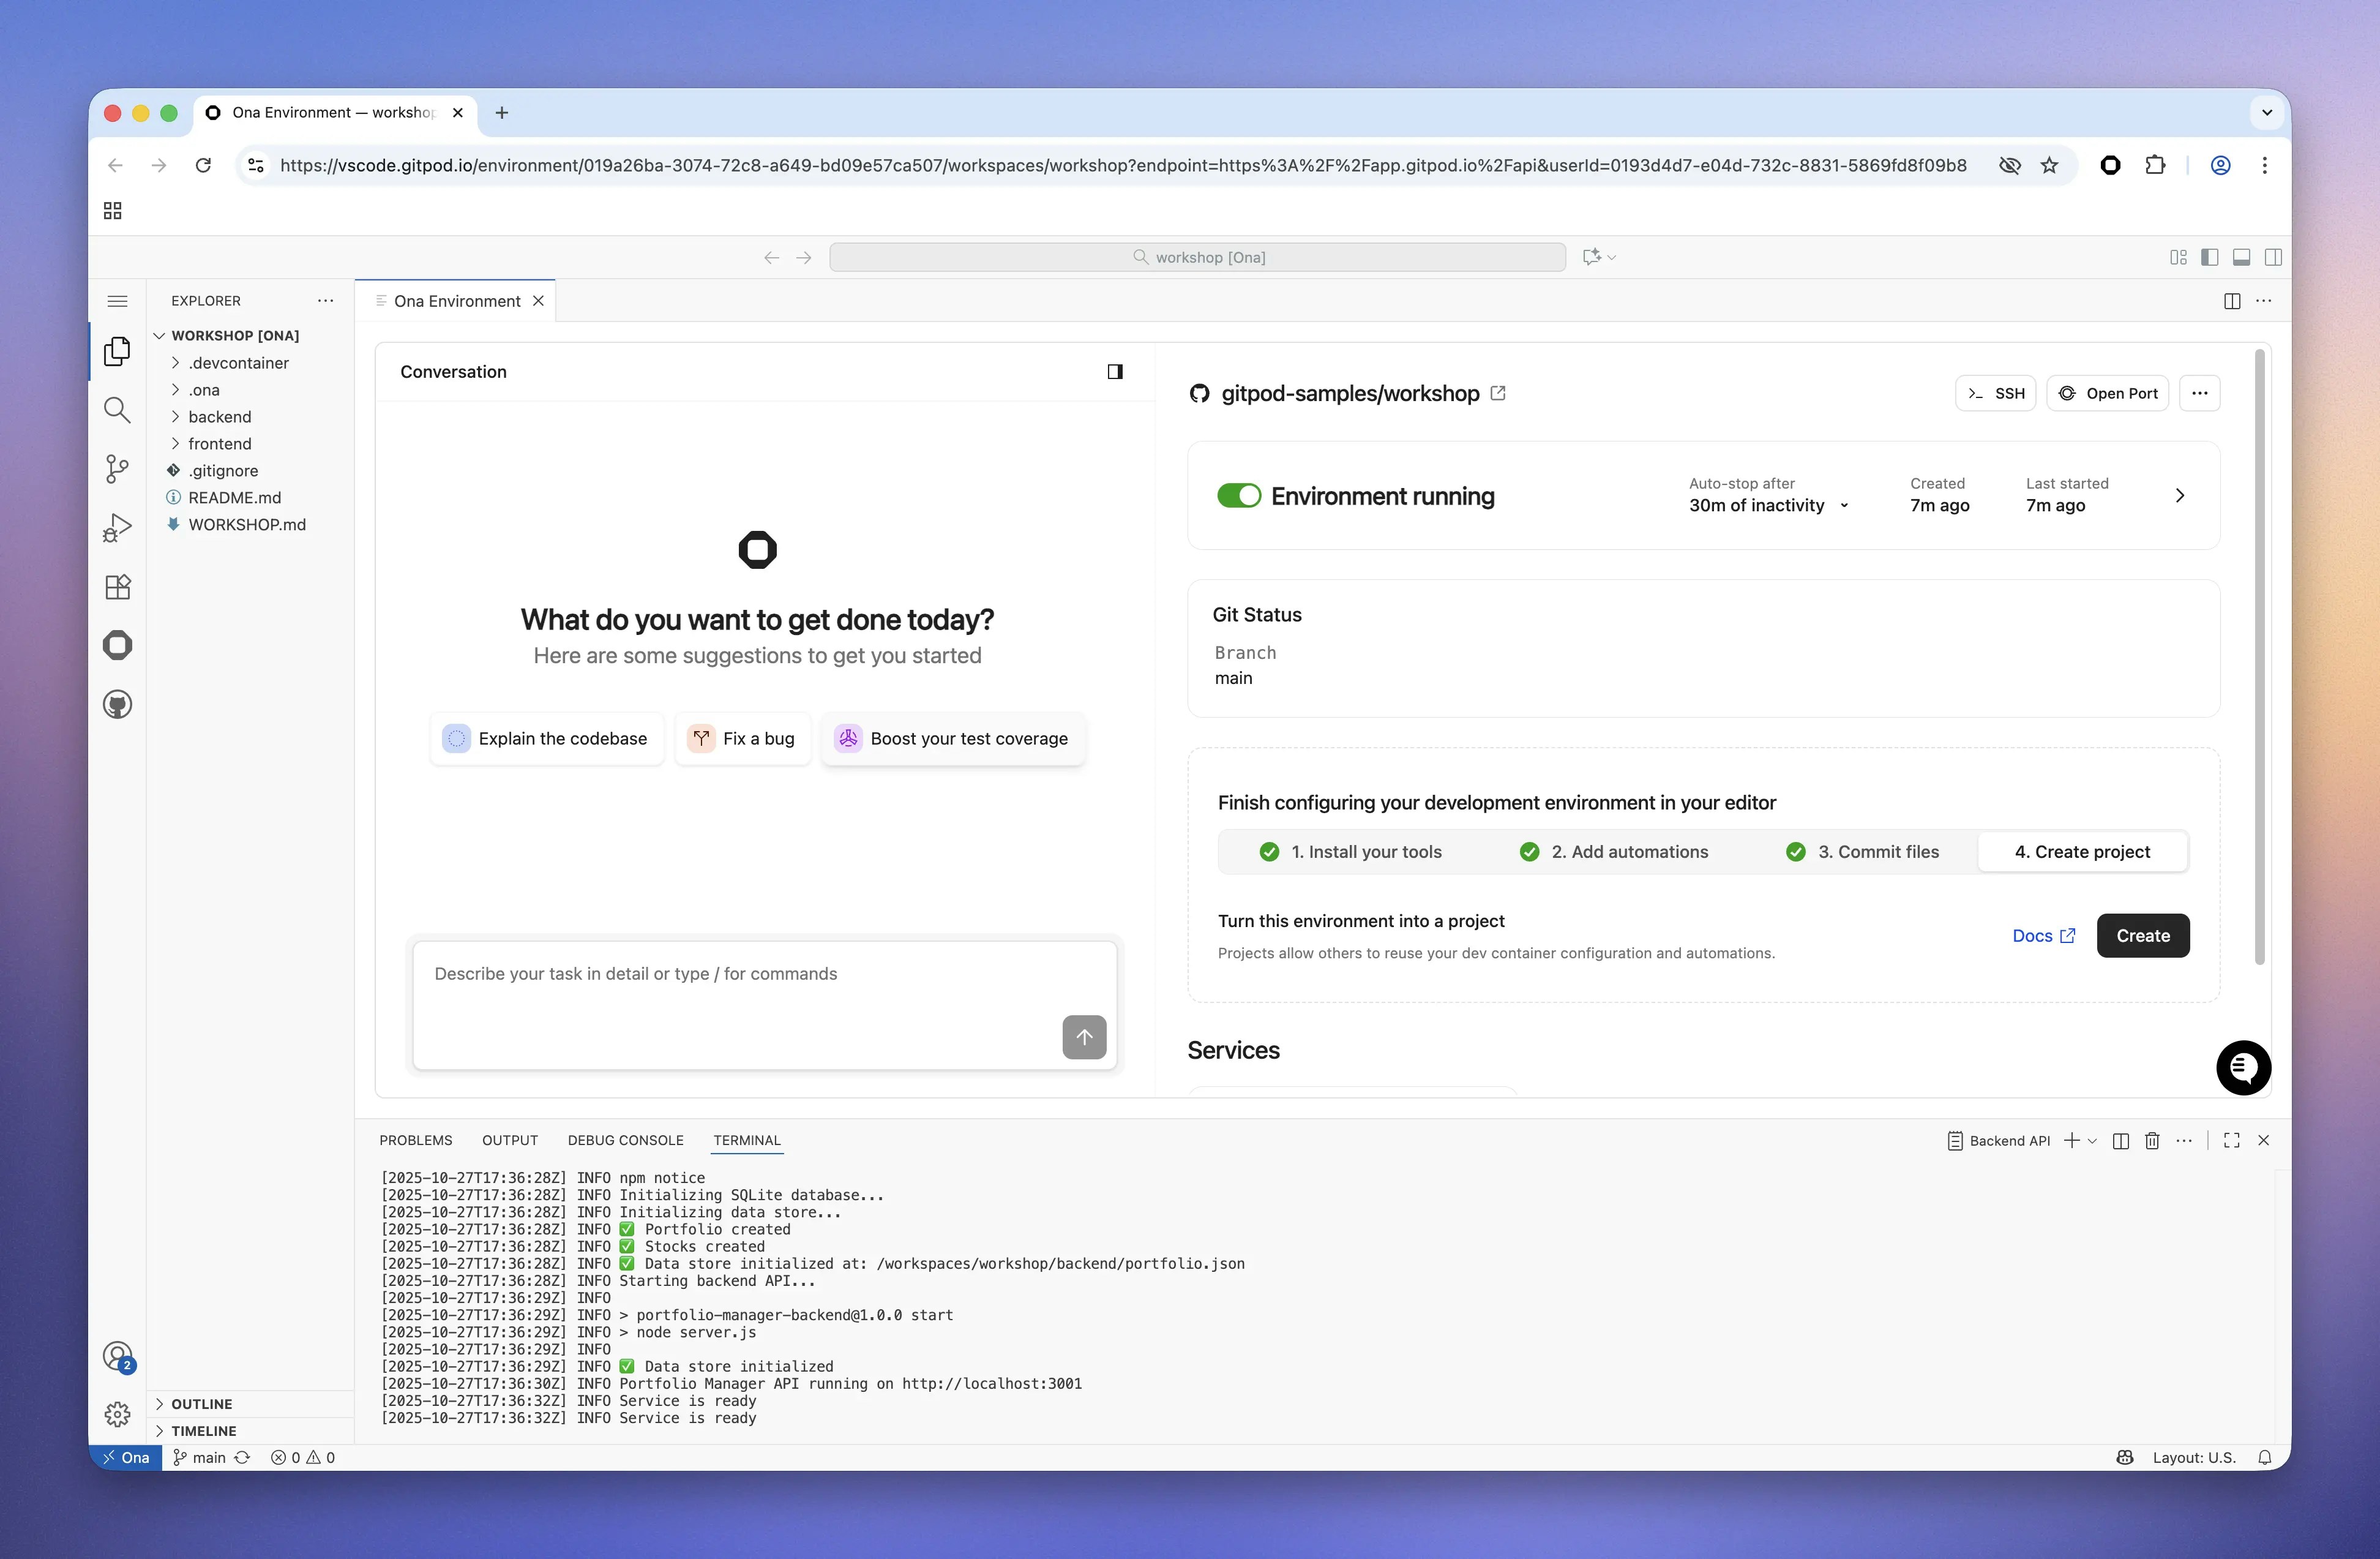This screenshot has height=1559, width=2380.
Task: Open the Extensions view icon
Action: [x=117, y=587]
